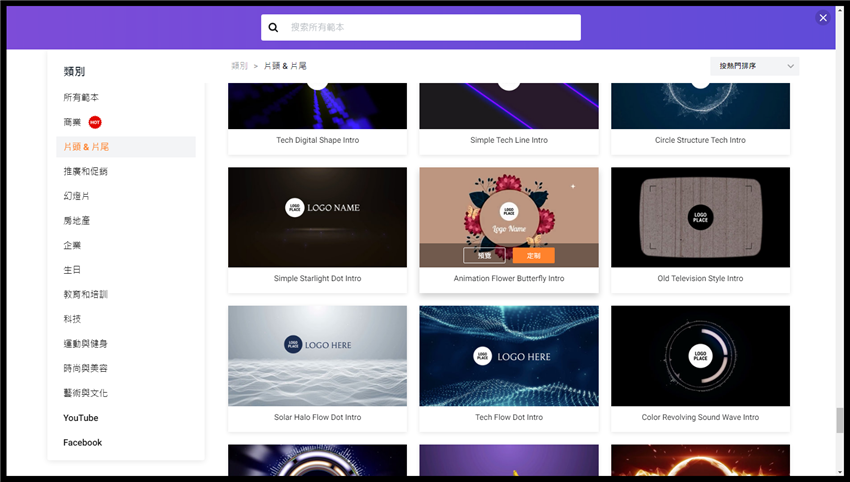Viewport: 850px width, 482px height.
Task: Click 'Old Television Style Intro' title
Action: [x=700, y=278]
